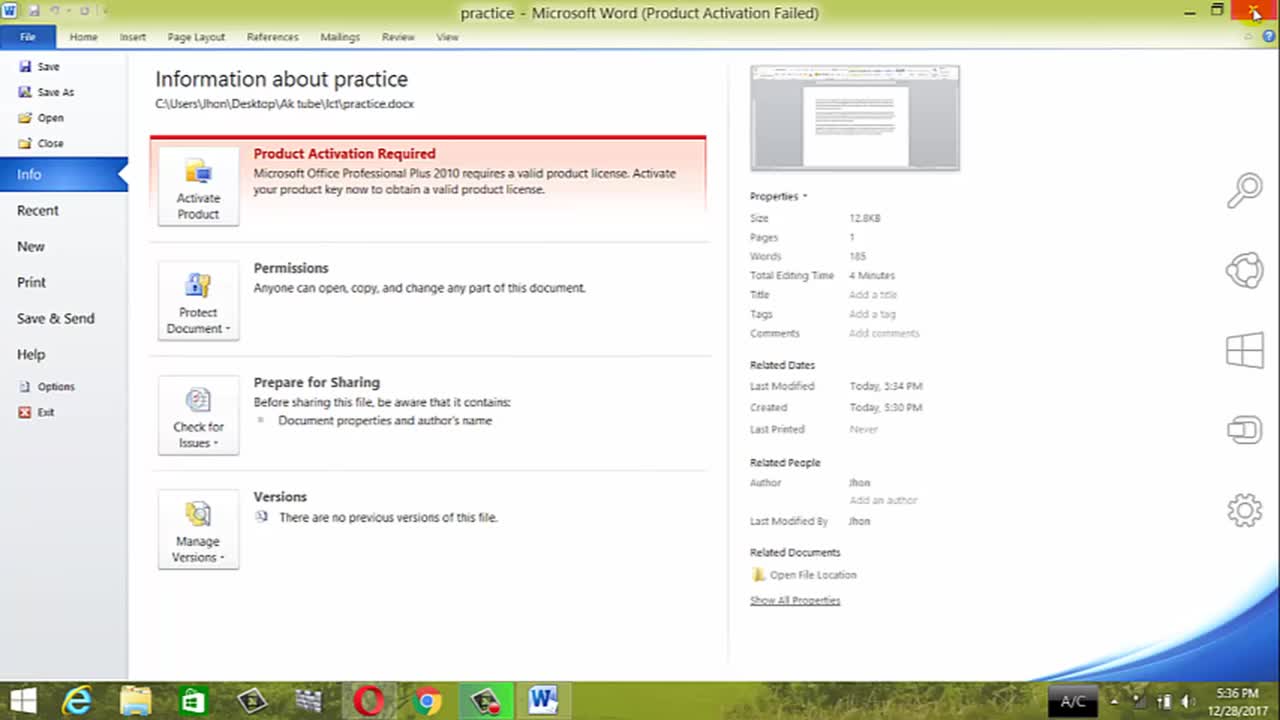Click the document preview thumbnail

pyautogui.click(x=855, y=118)
